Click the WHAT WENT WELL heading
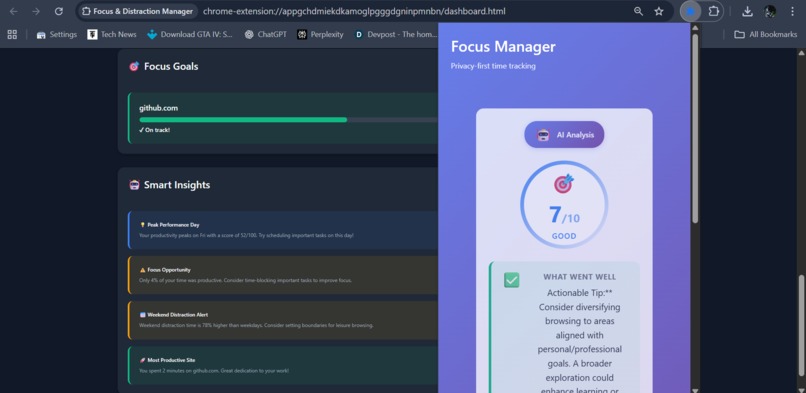 (579, 277)
